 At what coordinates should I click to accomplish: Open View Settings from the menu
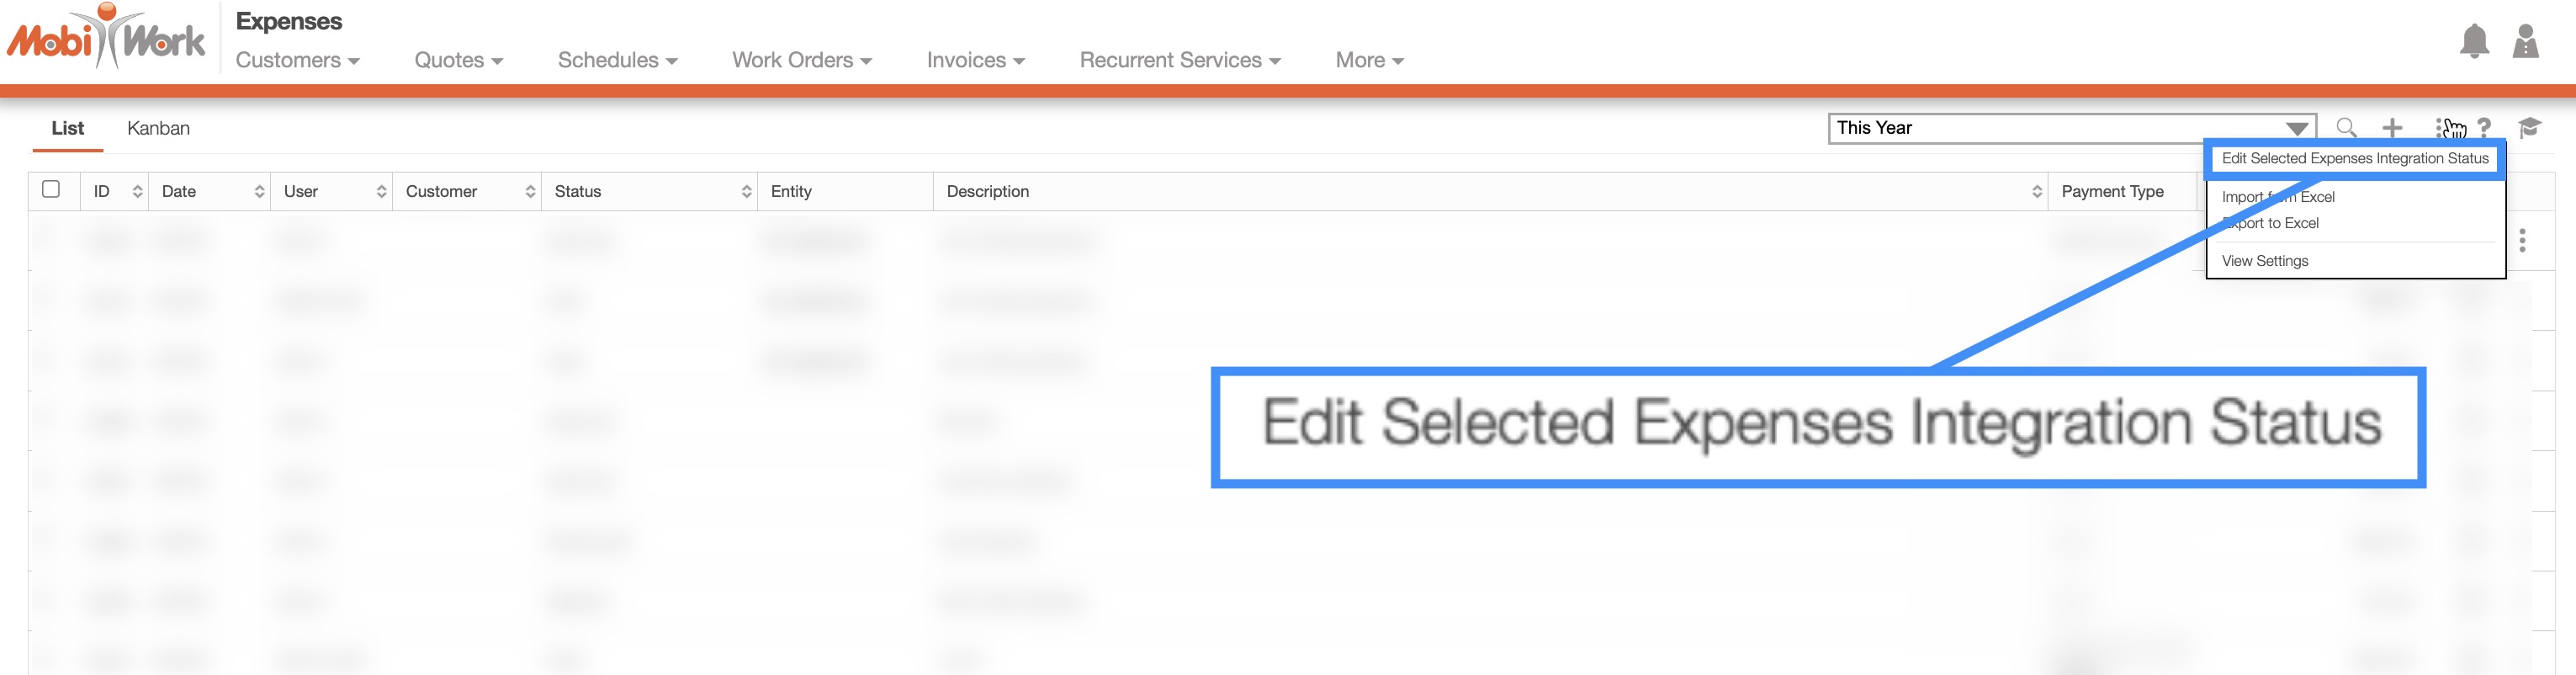point(2265,261)
